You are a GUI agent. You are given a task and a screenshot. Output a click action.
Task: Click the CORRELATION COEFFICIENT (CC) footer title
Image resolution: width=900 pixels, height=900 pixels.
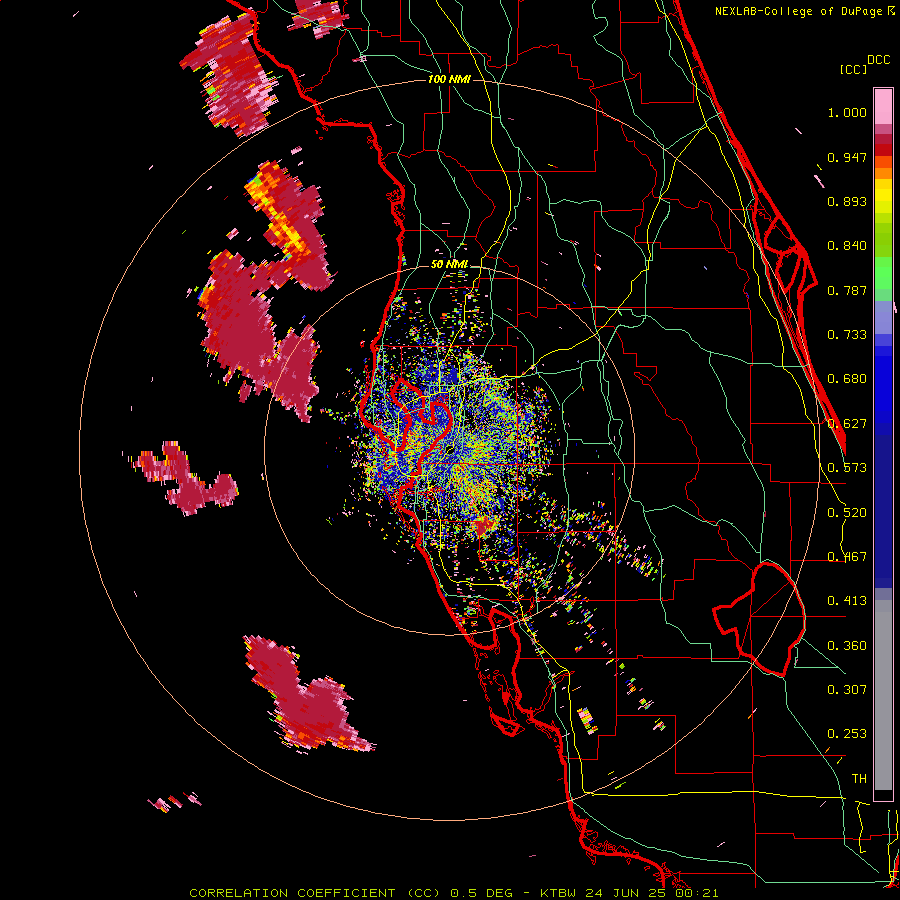point(315,893)
